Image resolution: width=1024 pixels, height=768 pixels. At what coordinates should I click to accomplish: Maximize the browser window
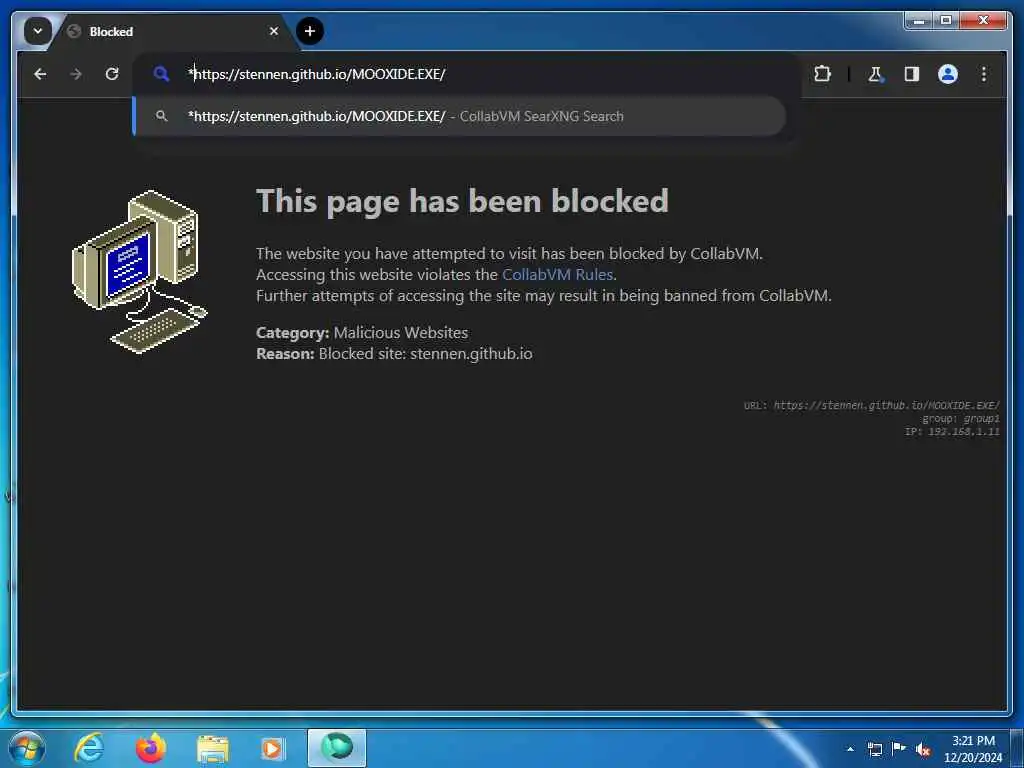coord(946,20)
